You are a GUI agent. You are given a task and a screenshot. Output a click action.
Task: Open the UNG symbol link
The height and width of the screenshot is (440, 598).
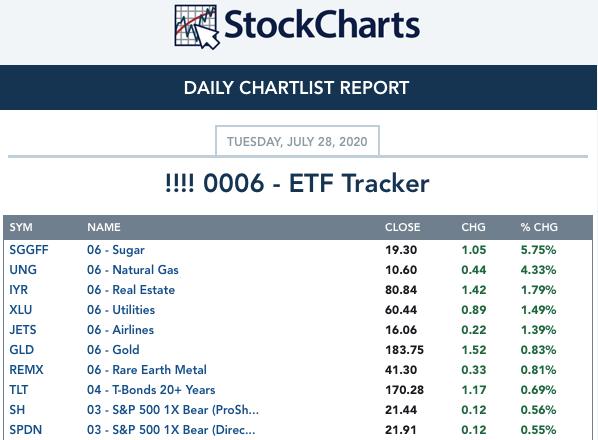[x=23, y=270]
